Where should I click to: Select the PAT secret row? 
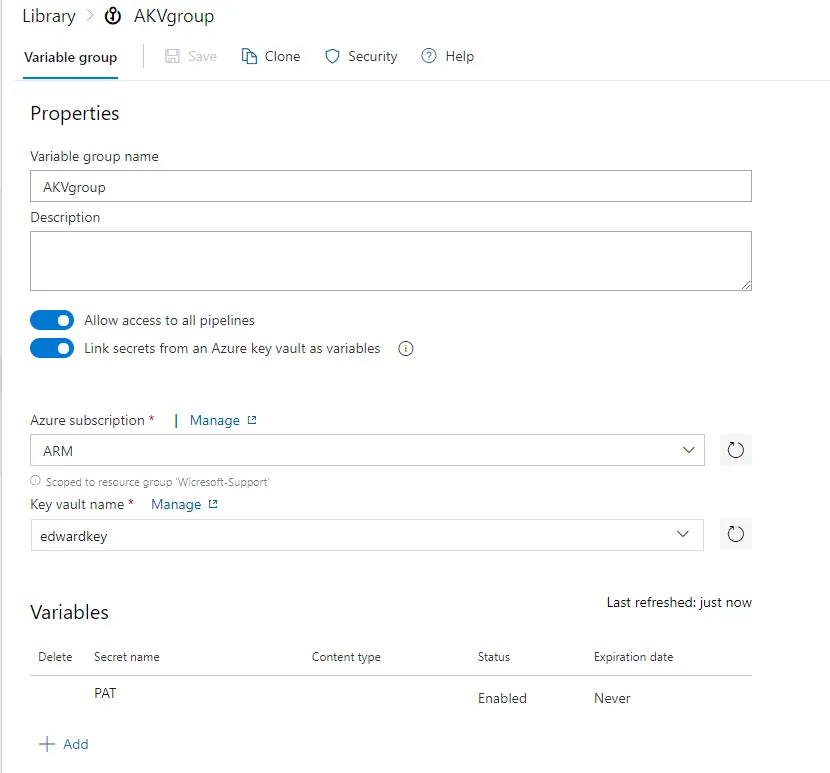105,693
